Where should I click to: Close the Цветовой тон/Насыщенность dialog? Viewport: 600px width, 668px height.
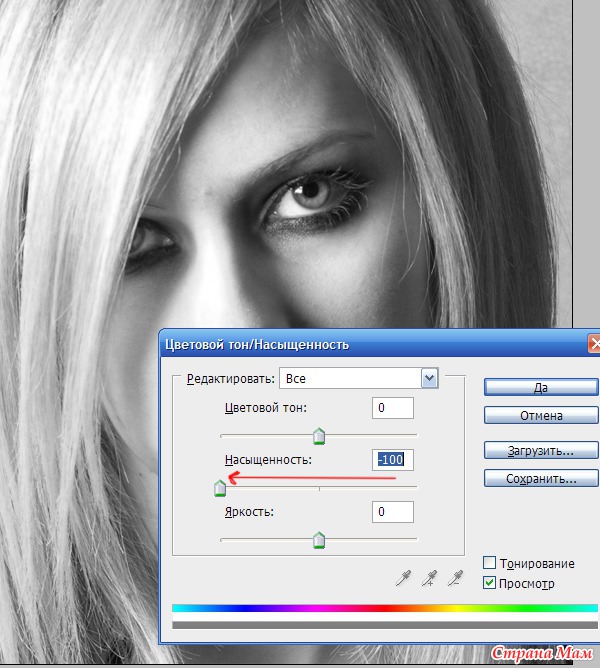tap(594, 343)
